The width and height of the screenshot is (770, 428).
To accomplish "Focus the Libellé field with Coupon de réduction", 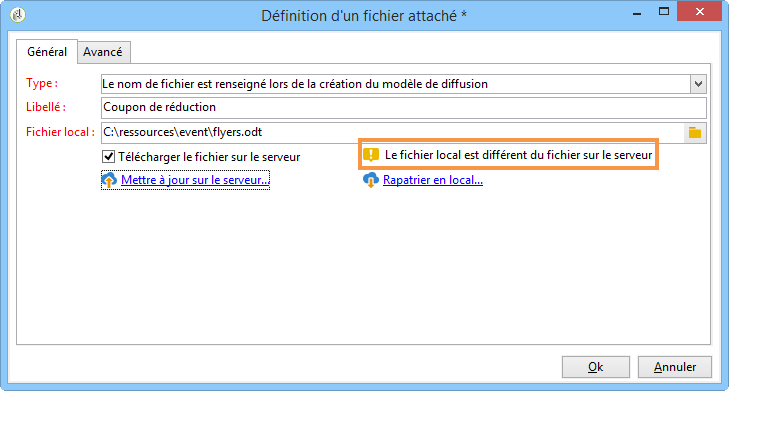I will coord(404,107).
